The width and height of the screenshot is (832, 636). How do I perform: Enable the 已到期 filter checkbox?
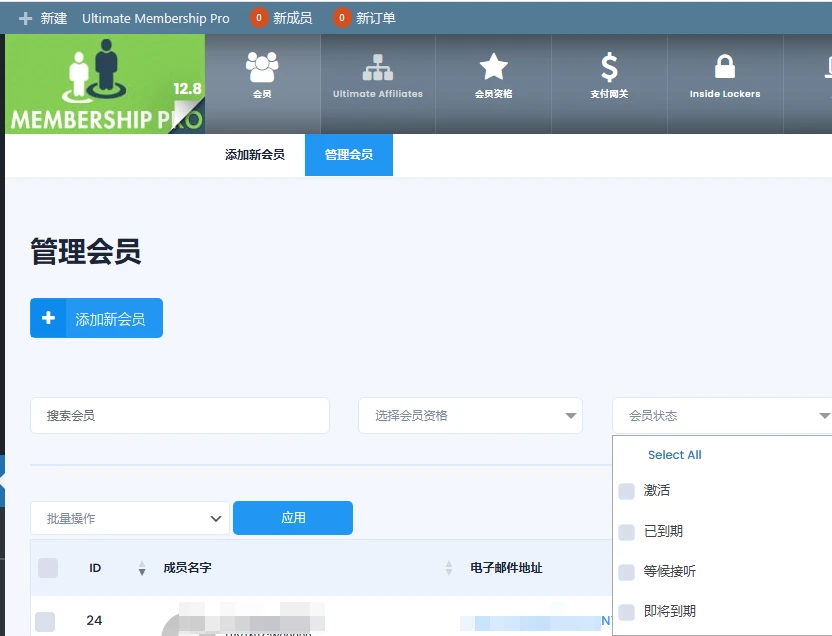tap(627, 531)
